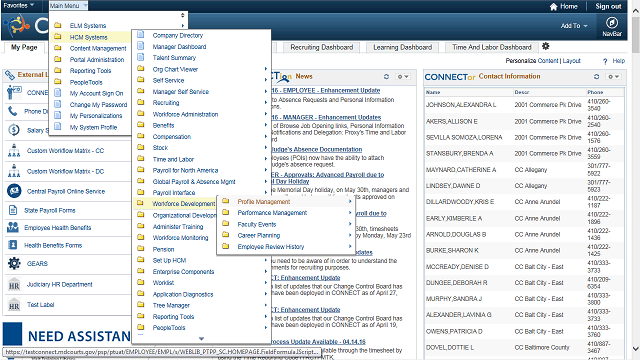Click JOHNSON,ALEXANDRA L contact row
Viewport: 640px width, 360px height.
click(524, 105)
